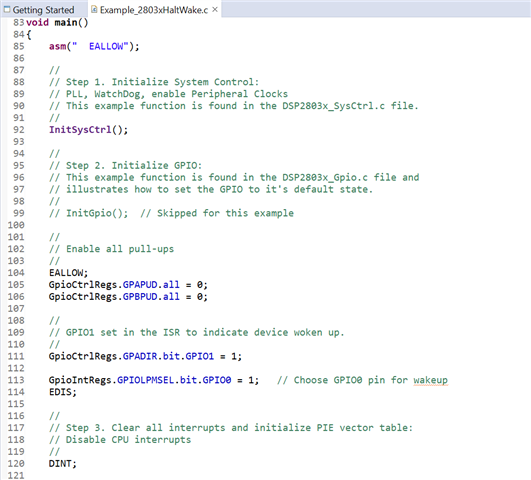Click the GpioCtrlRegs.GPAPUD.all = 0; line

click(128, 285)
